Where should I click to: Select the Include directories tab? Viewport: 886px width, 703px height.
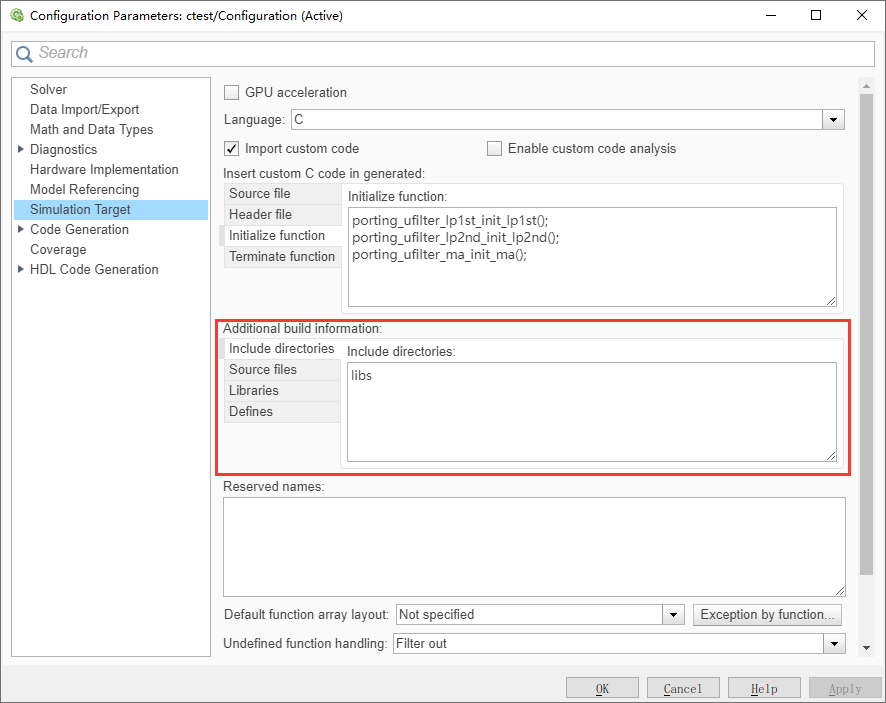tap(280, 349)
